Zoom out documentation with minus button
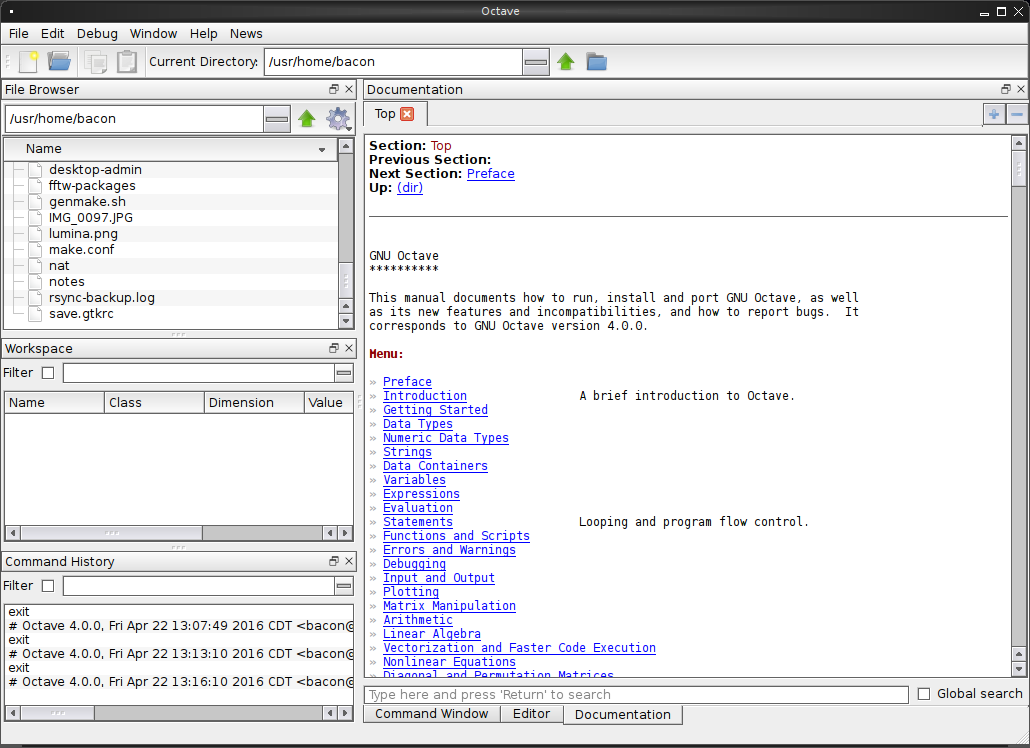 (1017, 114)
